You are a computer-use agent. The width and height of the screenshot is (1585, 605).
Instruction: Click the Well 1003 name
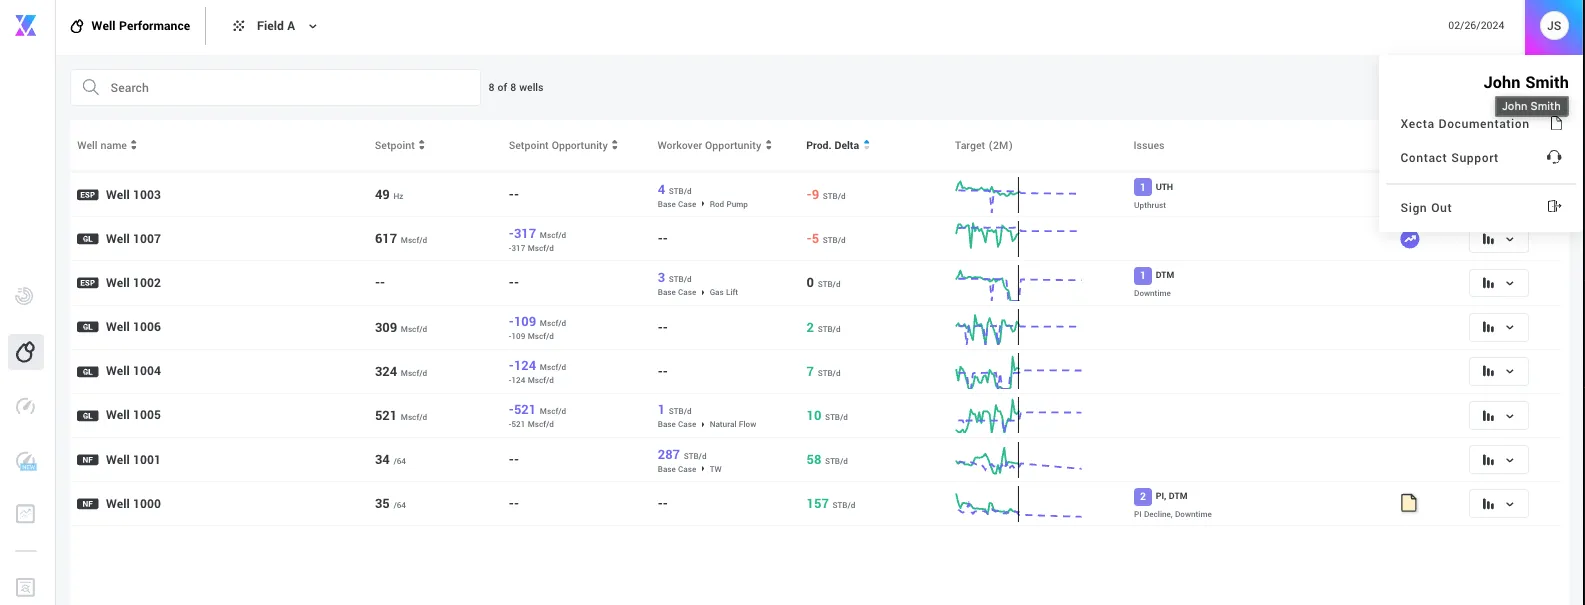(x=133, y=195)
